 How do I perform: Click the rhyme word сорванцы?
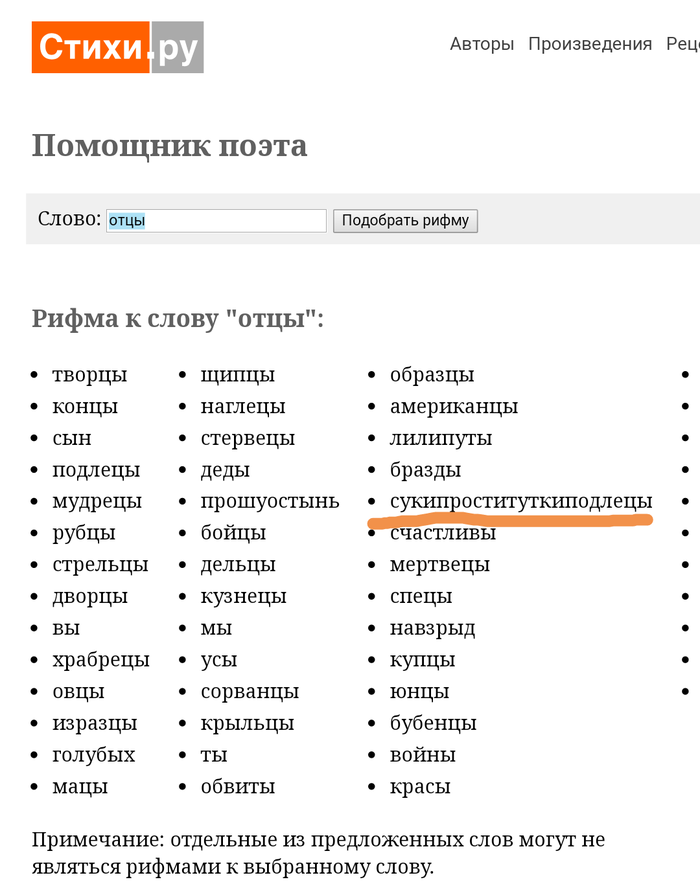coord(250,692)
